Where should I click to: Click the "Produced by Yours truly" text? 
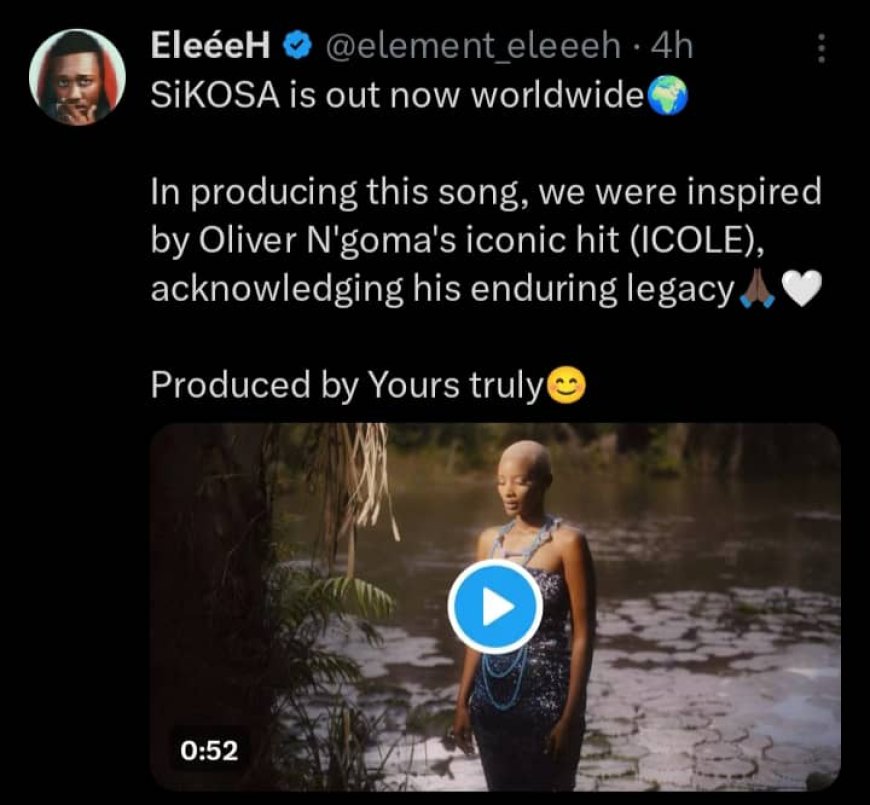point(346,385)
